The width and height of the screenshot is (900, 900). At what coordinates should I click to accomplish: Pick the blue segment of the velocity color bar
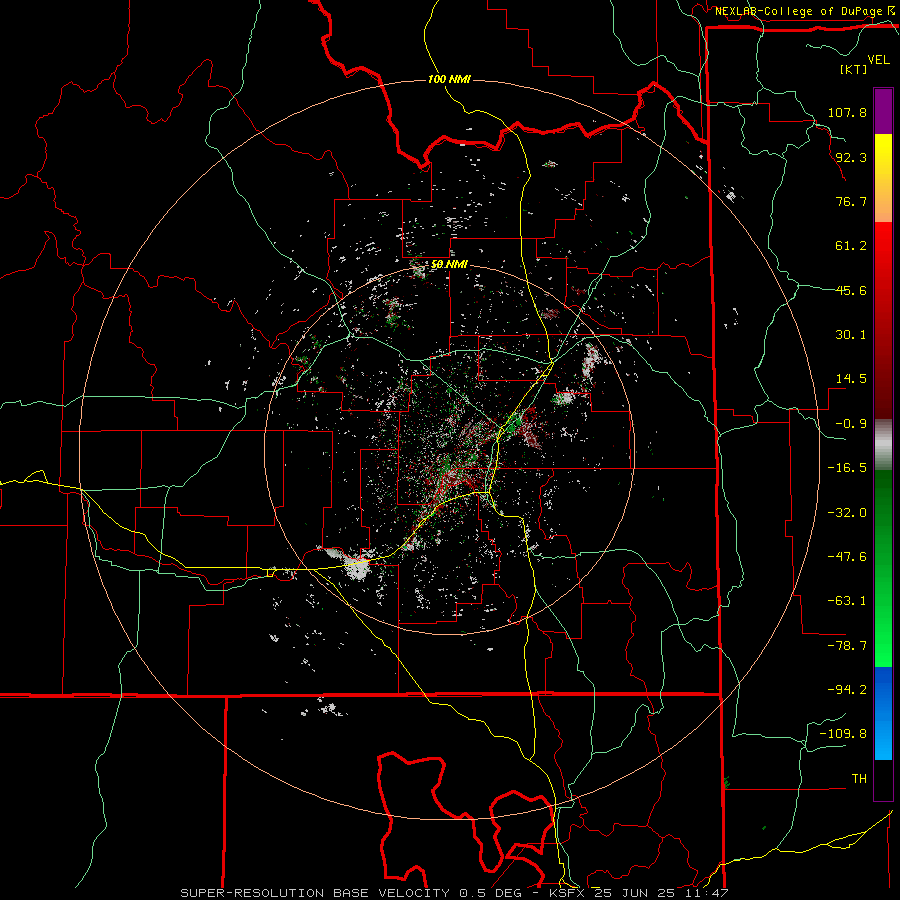click(x=883, y=713)
